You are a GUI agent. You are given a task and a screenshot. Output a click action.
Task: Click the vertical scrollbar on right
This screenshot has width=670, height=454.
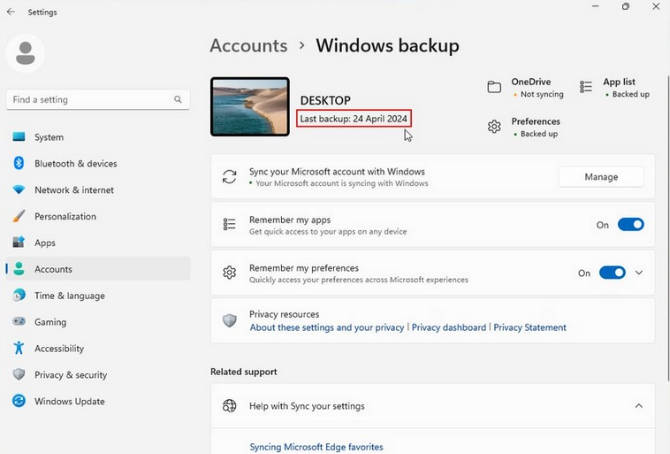coord(667,227)
